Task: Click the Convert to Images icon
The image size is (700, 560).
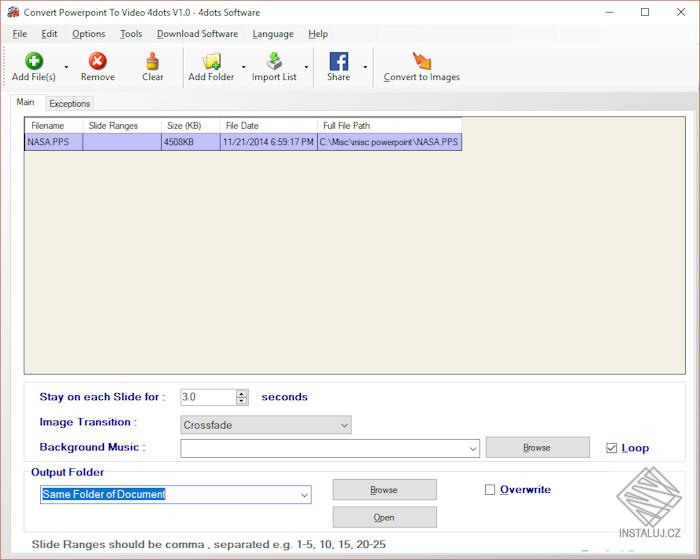Action: [x=421, y=61]
